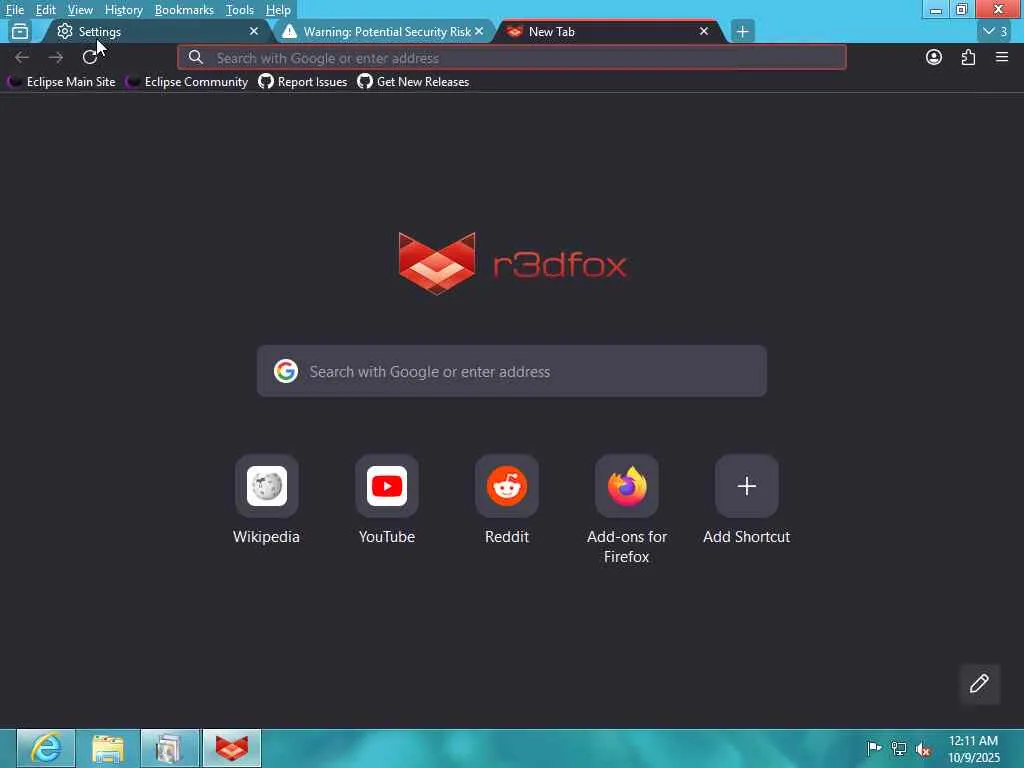Click the Add Shortcut plus tile
This screenshot has height=768, width=1024.
[x=746, y=486]
